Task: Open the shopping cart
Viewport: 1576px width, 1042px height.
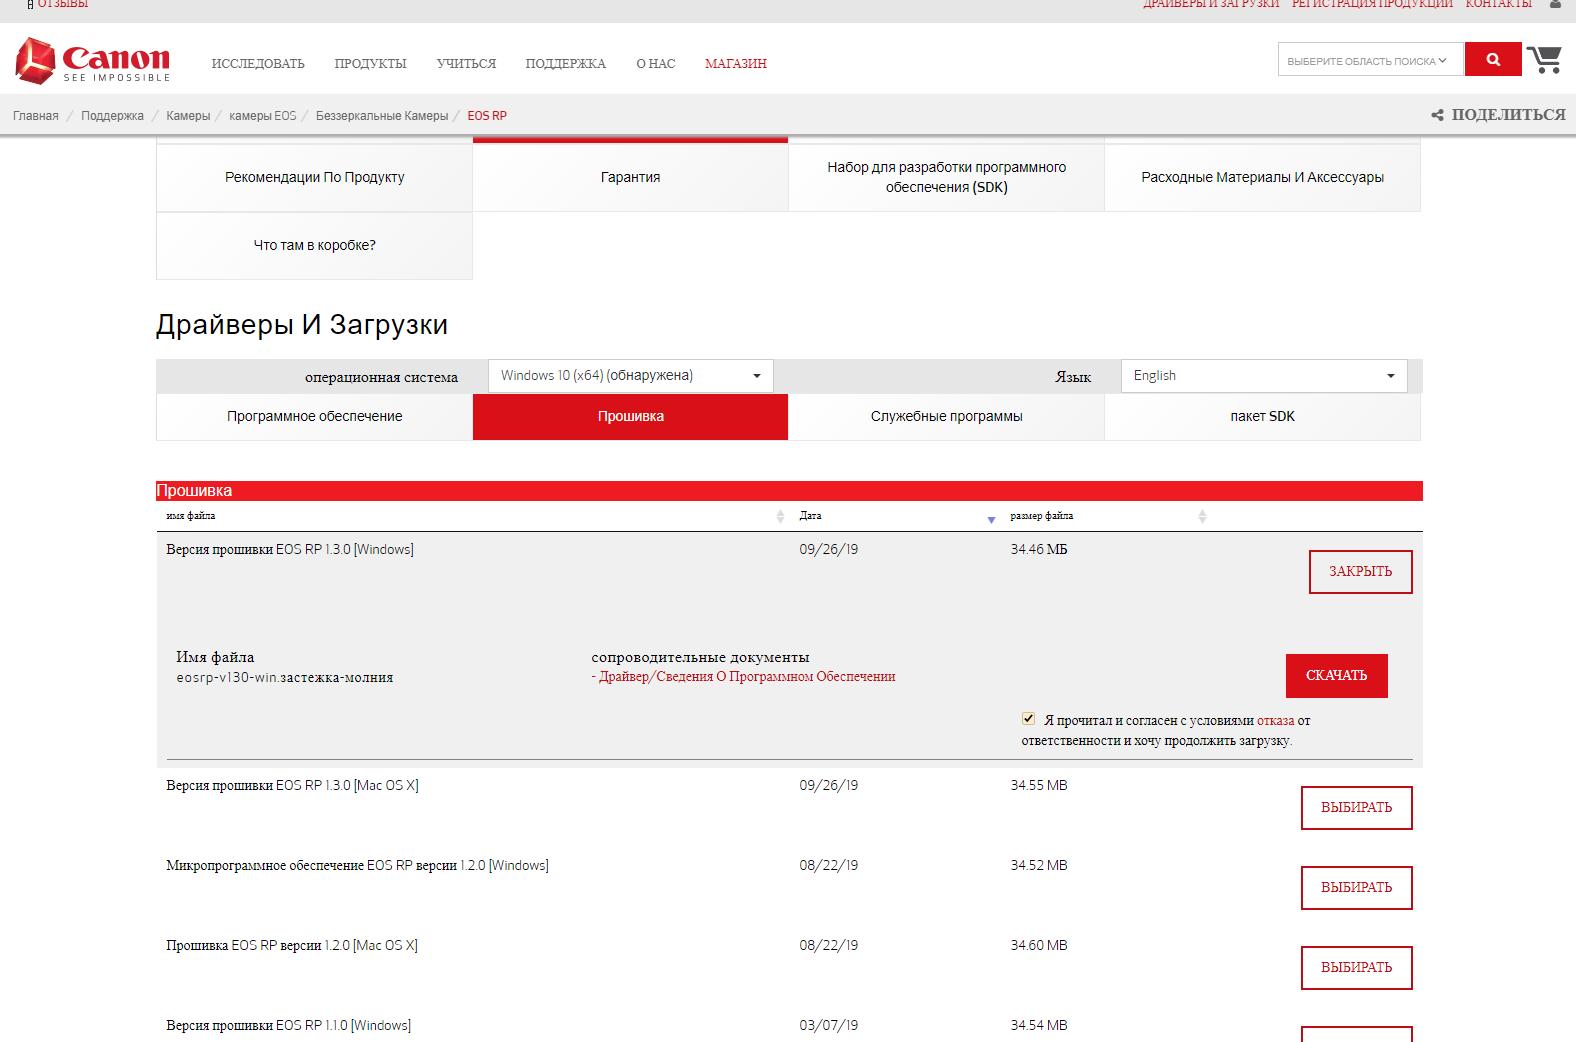Action: [1545, 60]
